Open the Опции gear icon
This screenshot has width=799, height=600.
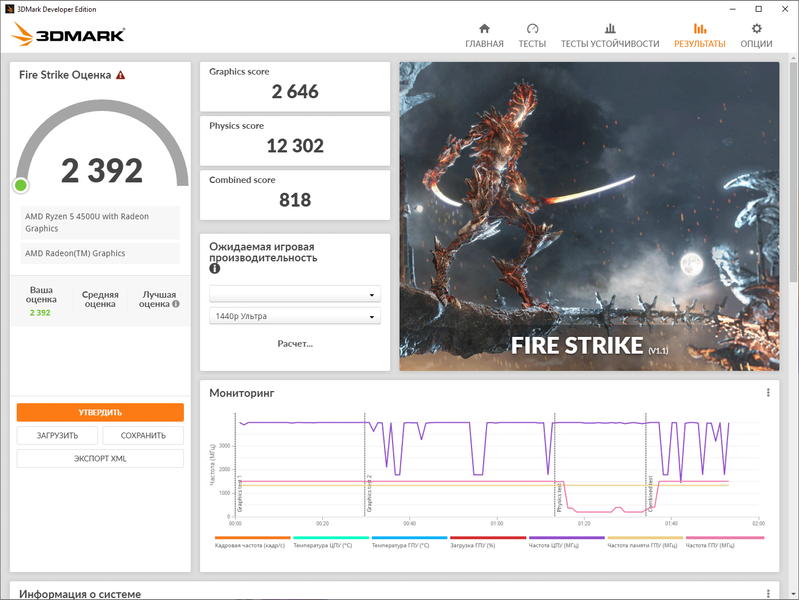pos(756,29)
